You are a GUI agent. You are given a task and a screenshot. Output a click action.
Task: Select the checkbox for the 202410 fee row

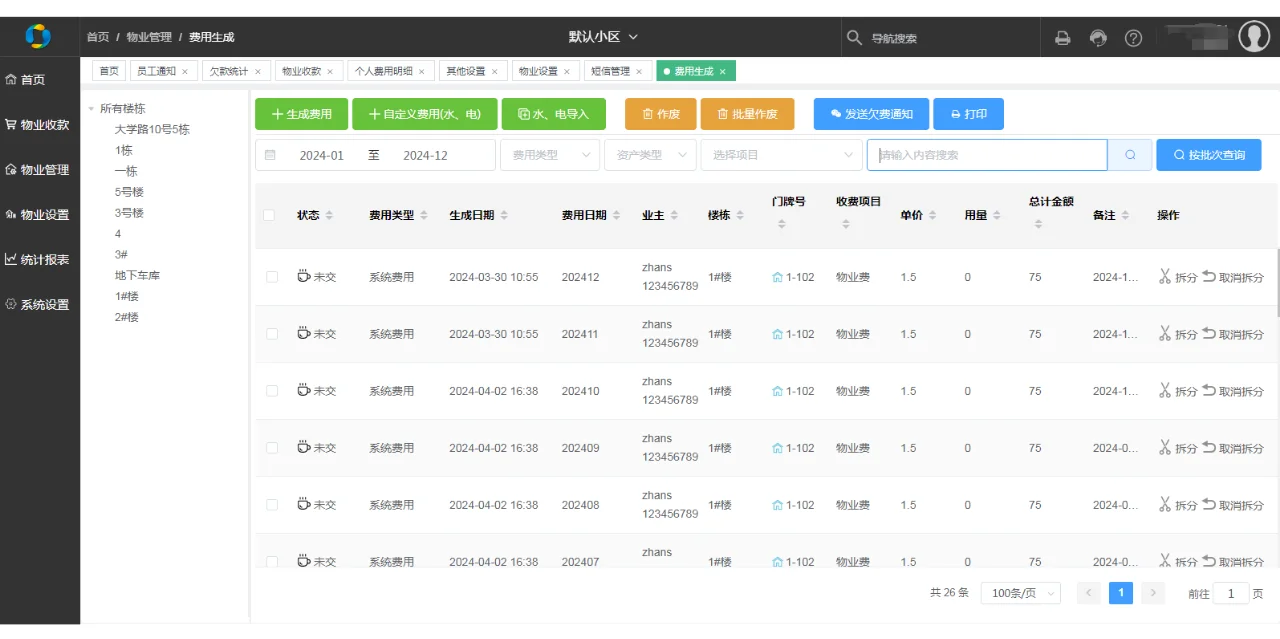coord(271,391)
